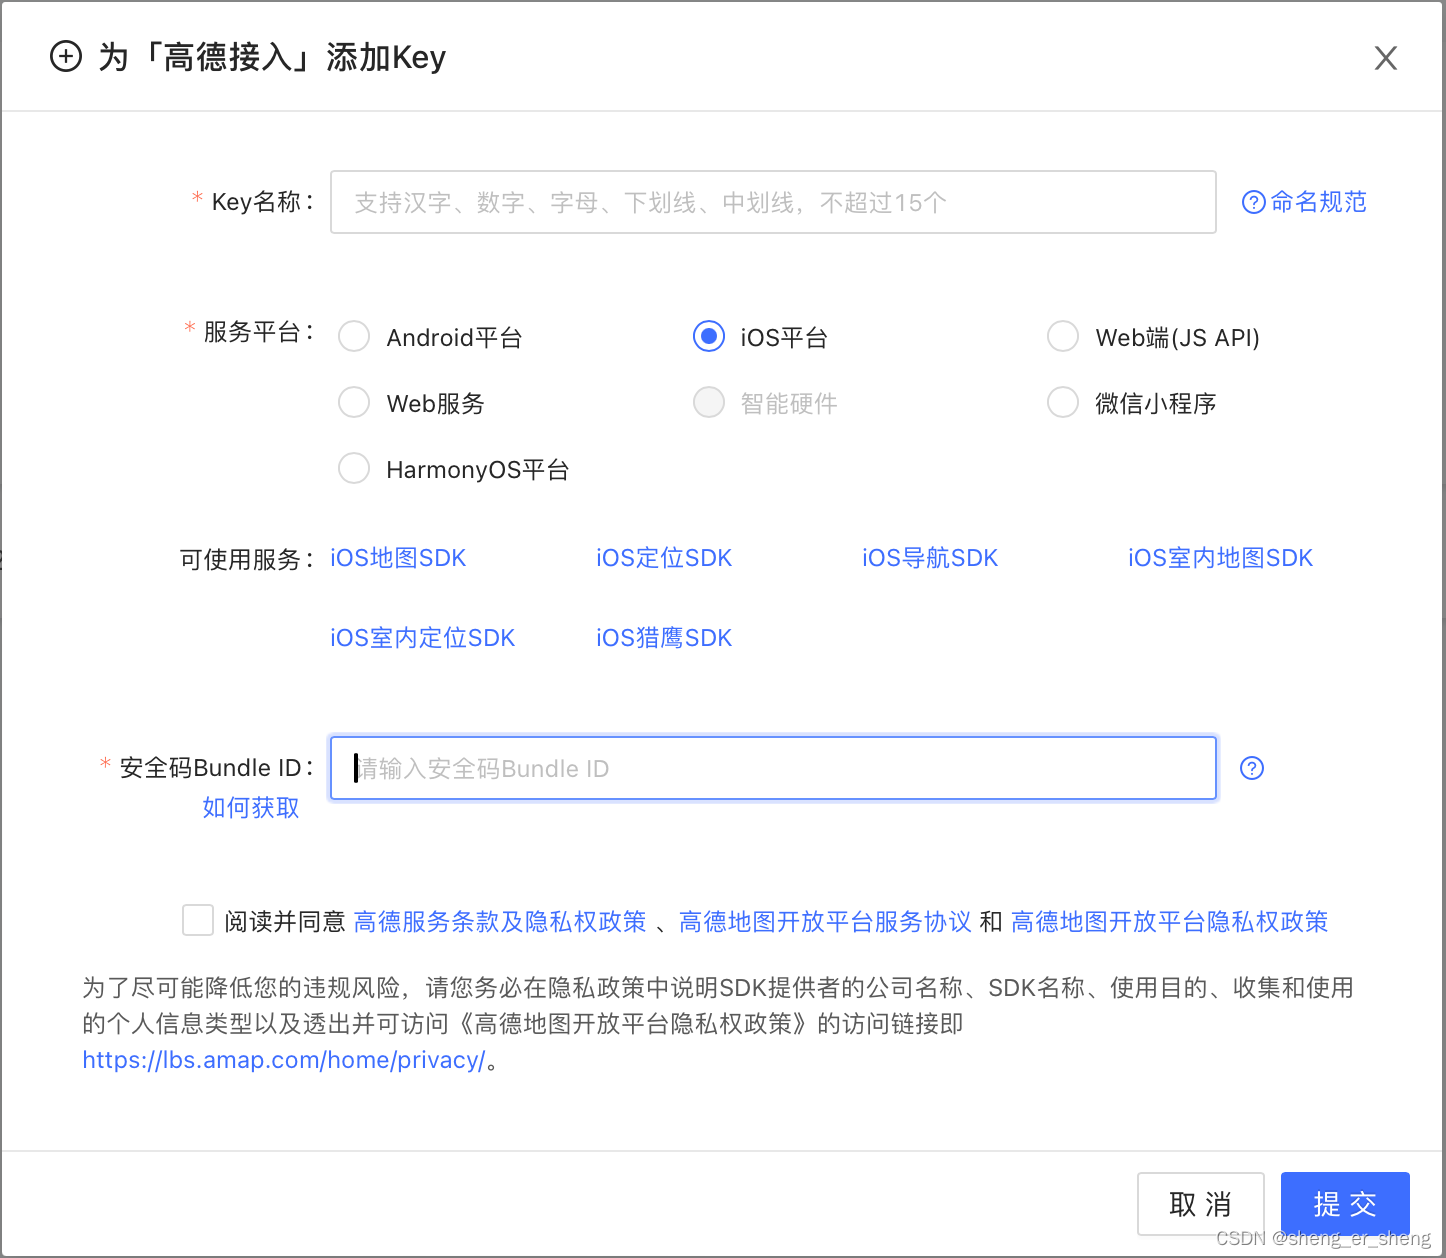Select the HarmonyOS平台 radio button
This screenshot has width=1446, height=1258.
click(x=354, y=469)
